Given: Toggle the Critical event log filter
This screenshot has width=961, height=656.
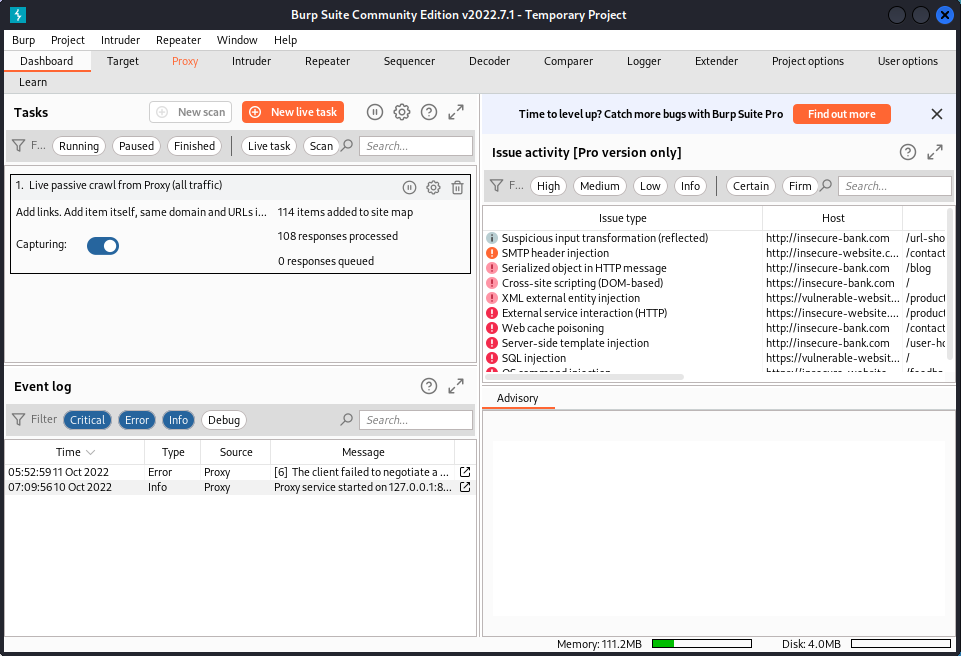Looking at the screenshot, I should pos(87,420).
